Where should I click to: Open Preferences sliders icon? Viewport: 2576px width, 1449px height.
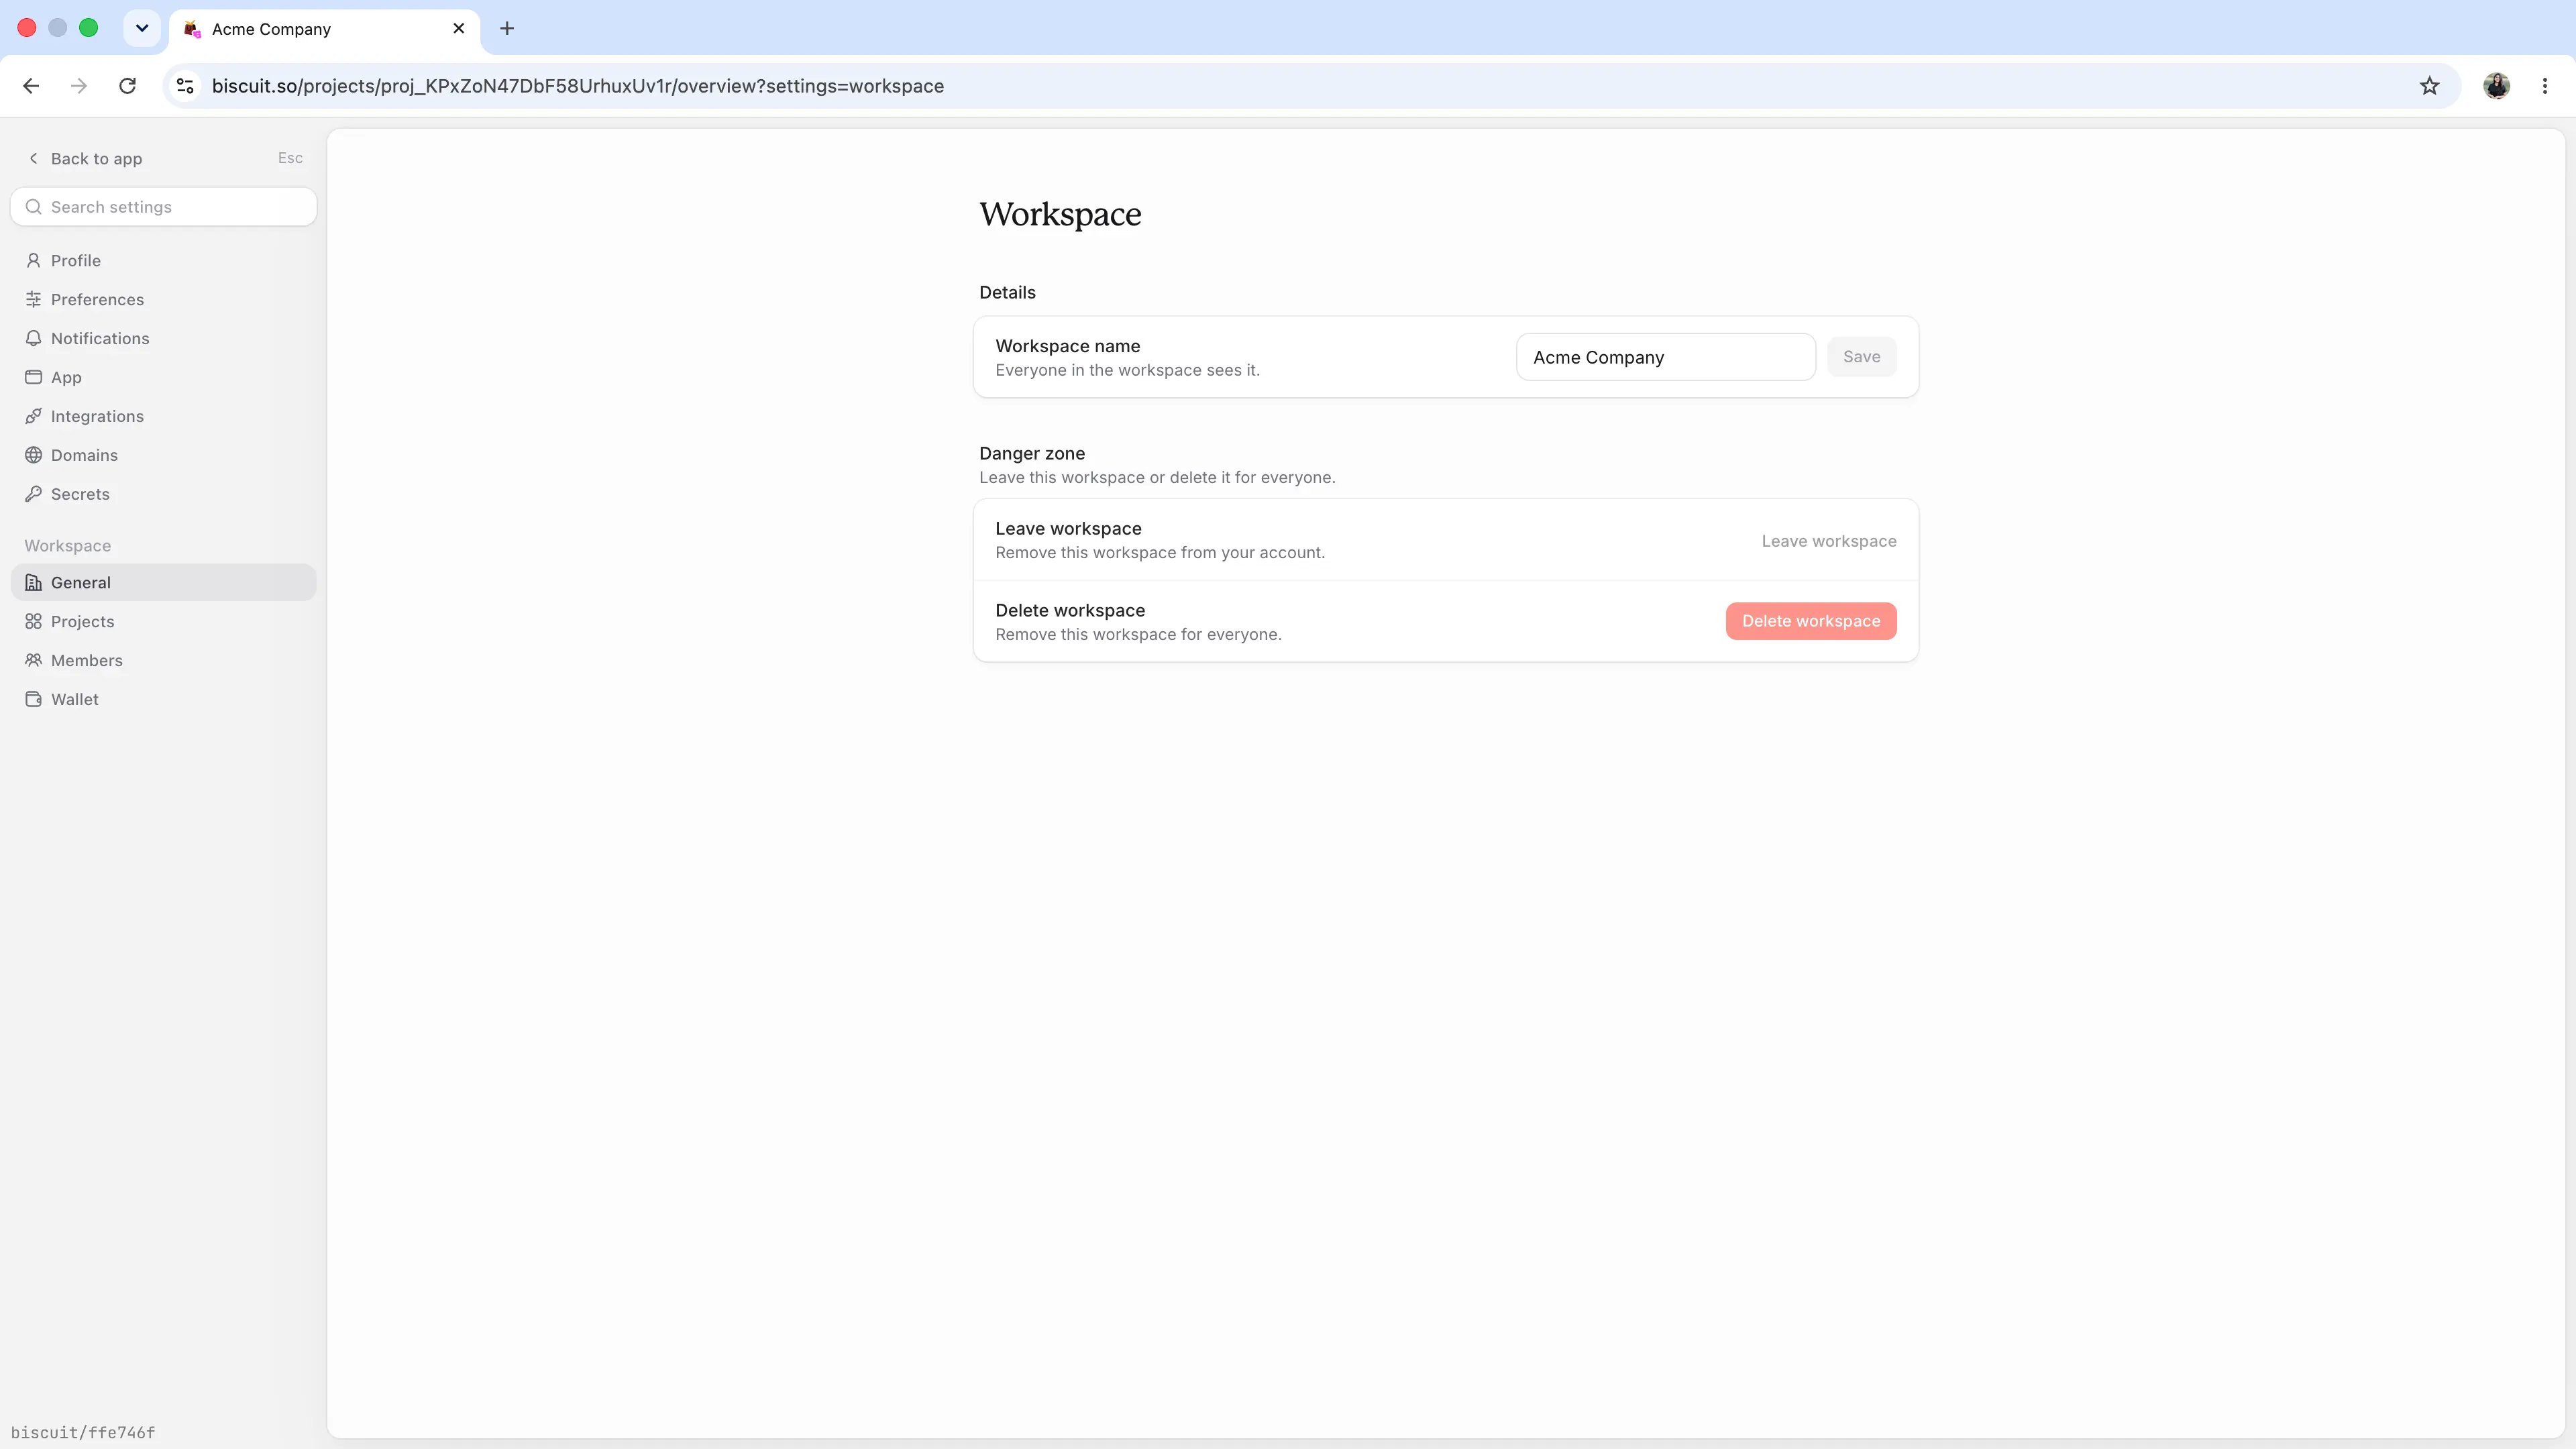coord(33,299)
